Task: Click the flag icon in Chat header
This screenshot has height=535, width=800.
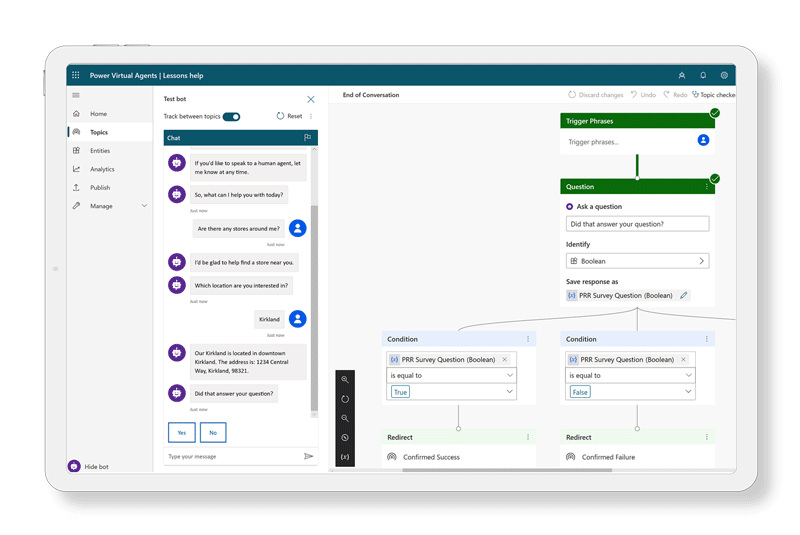Action: (308, 138)
